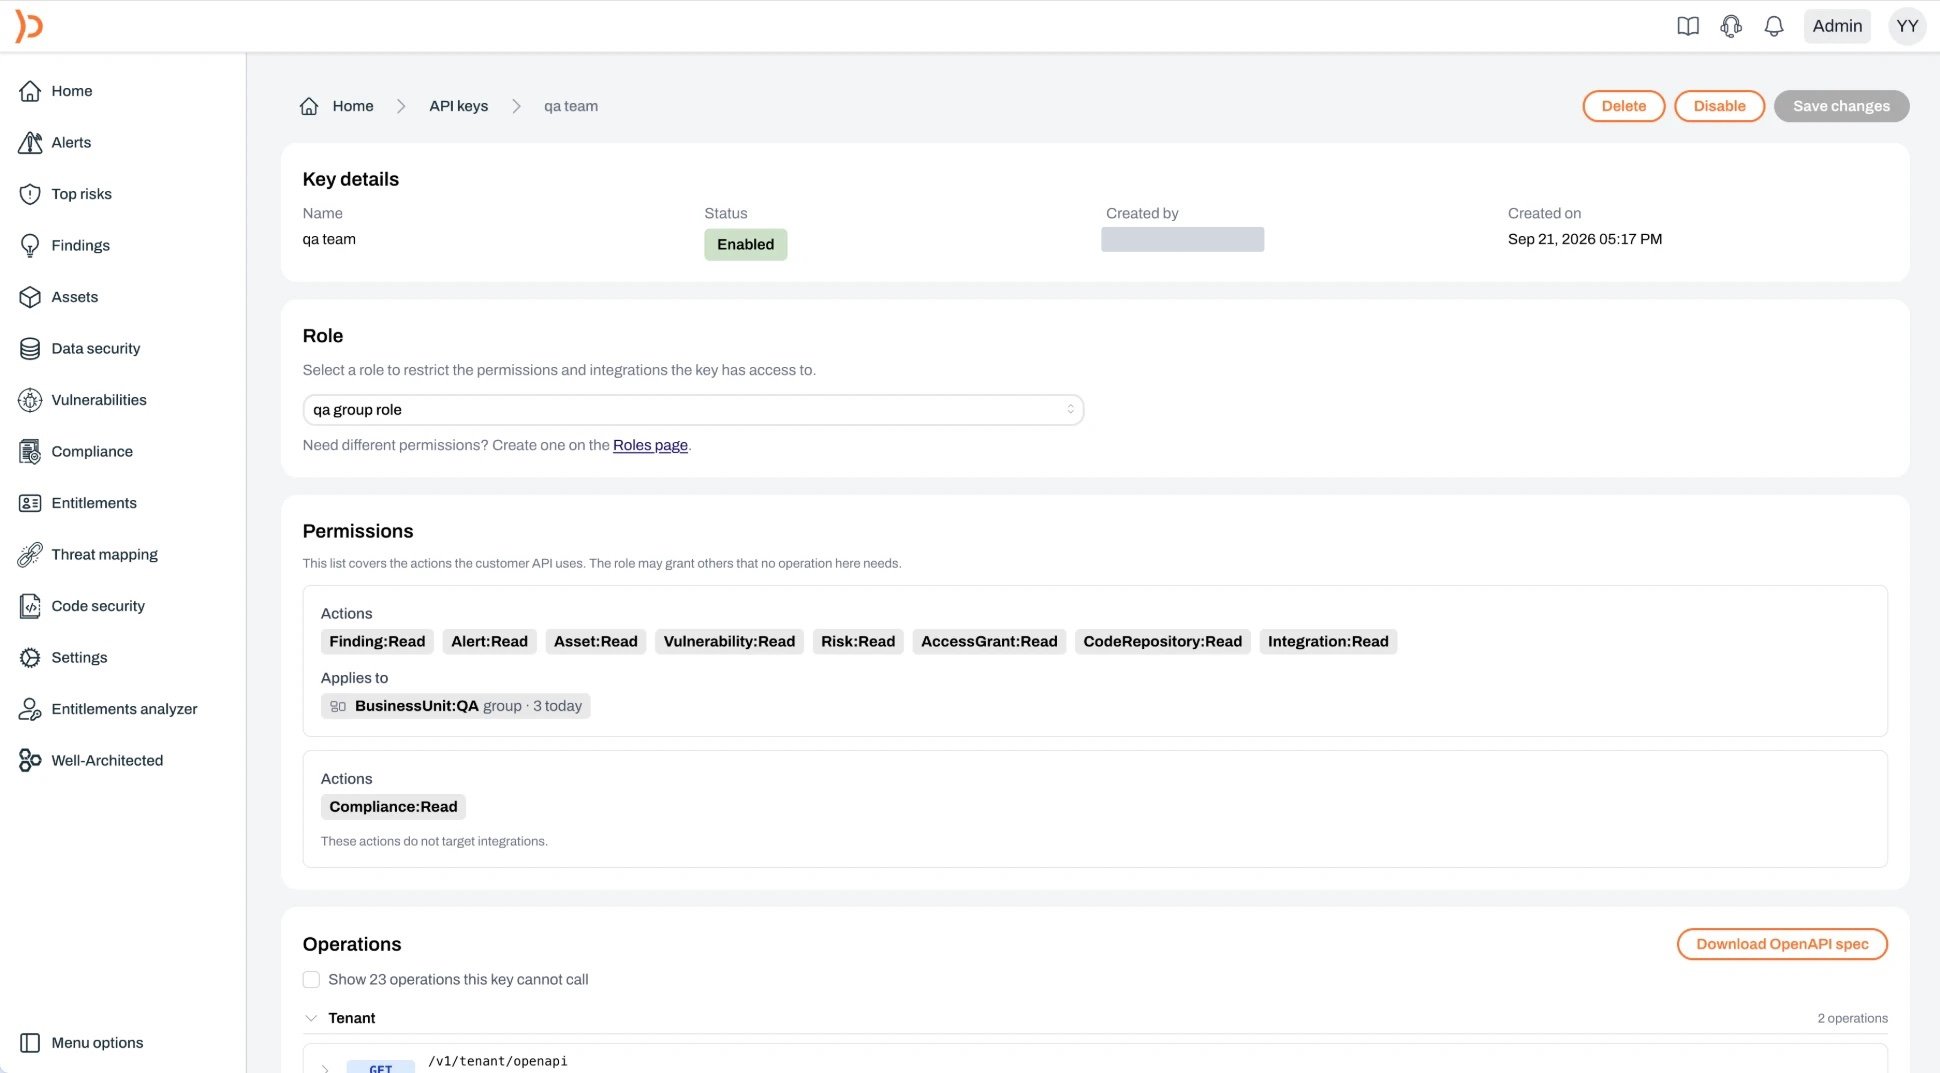Click the Entitlements analyzer person icon

pyautogui.click(x=30, y=709)
